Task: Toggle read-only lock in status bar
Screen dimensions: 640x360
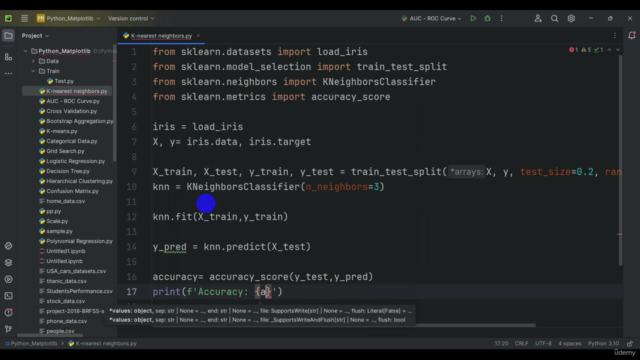Action: click(630, 344)
